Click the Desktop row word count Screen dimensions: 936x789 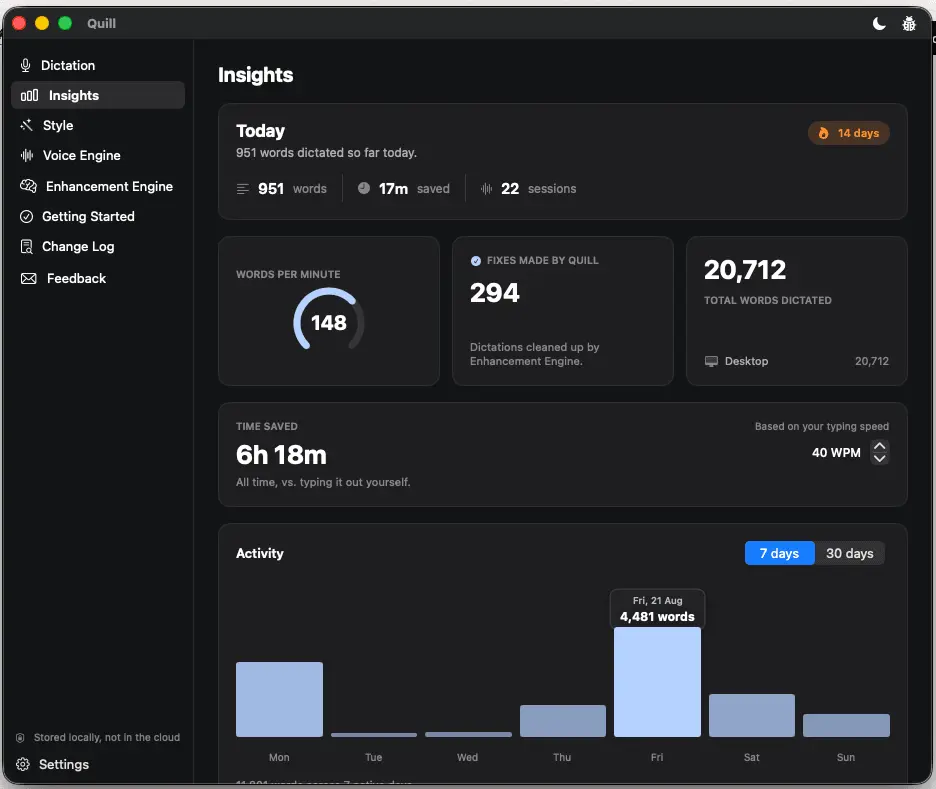(x=872, y=361)
